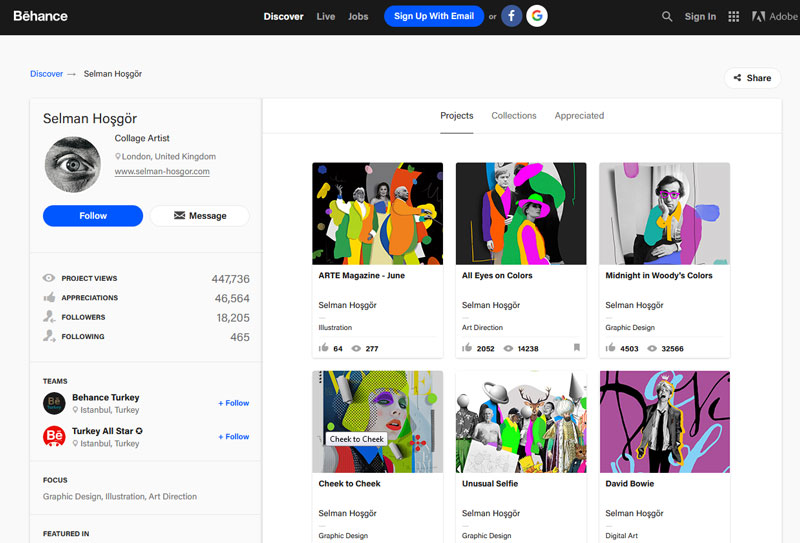Switch to the Appreciated tab
Image resolution: width=800 pixels, height=543 pixels.
coord(579,116)
